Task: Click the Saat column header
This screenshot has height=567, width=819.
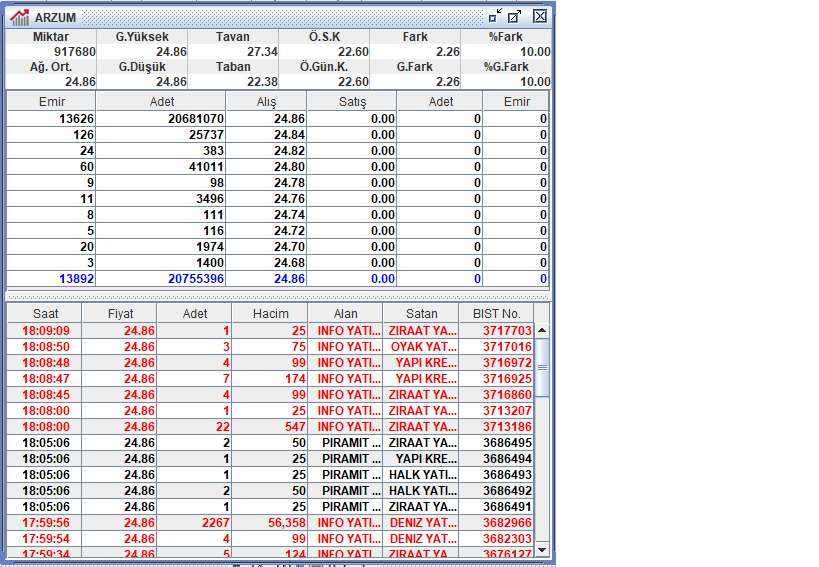Action: click(45, 314)
